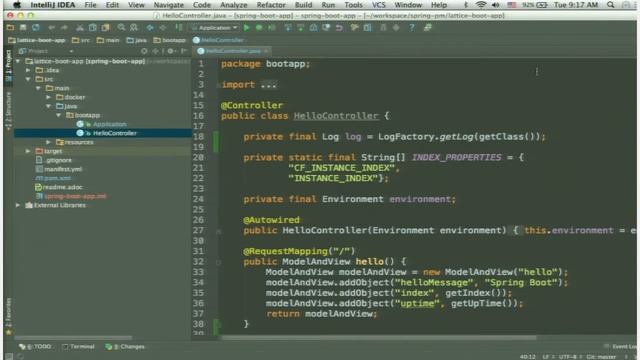This screenshot has height=360, width=640.
Task: Expand the target folder
Action: click(x=28, y=151)
